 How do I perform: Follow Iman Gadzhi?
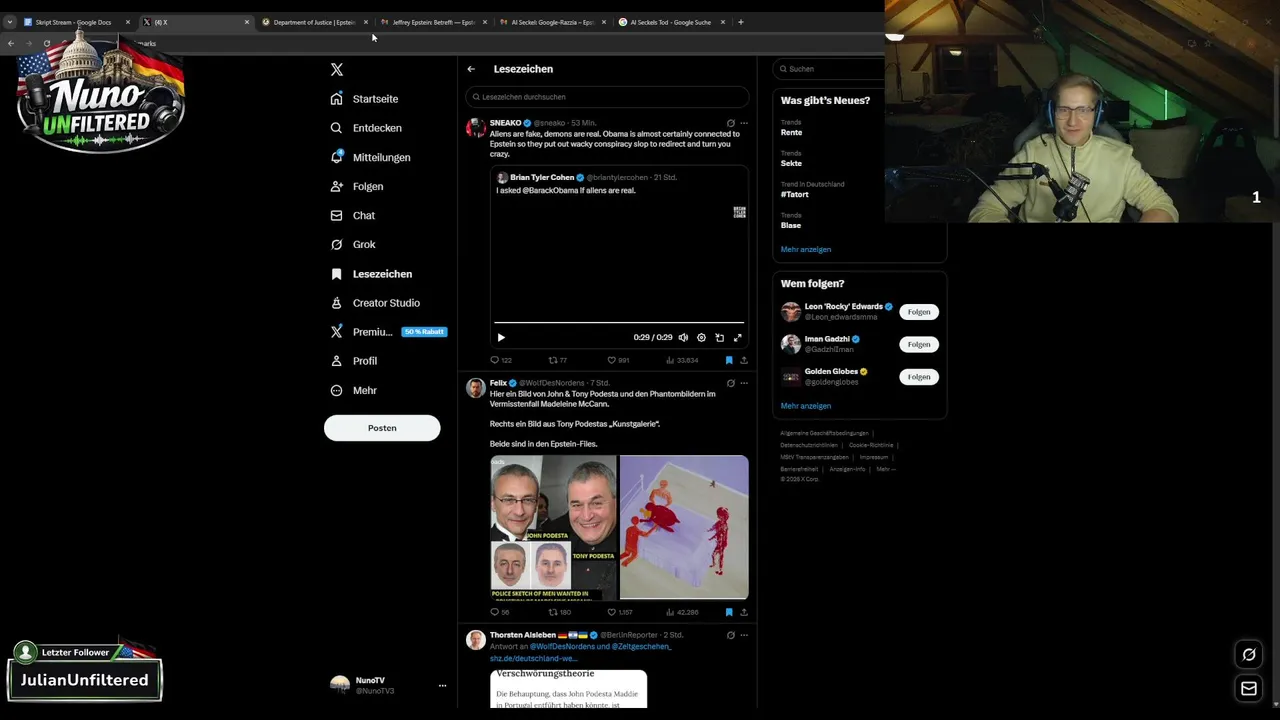(919, 344)
